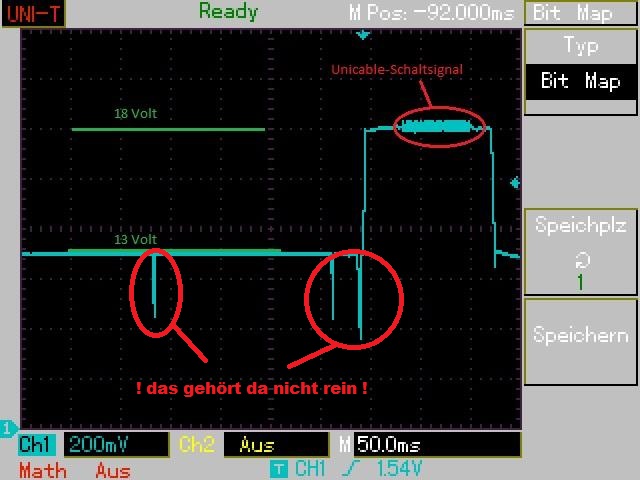The height and width of the screenshot is (480, 640).
Task: Select the highlighted Bit Map type value
Action: [581, 81]
